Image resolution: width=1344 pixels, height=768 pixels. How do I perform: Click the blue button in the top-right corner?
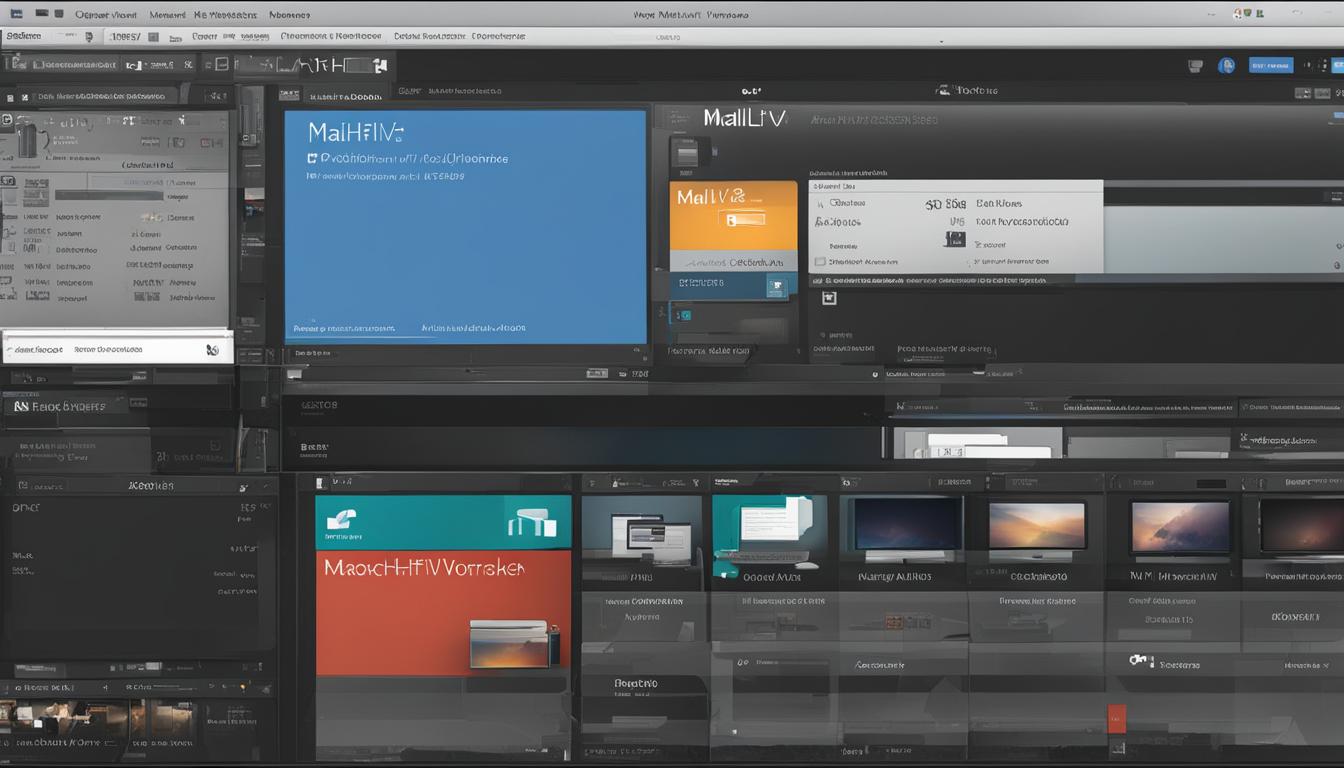(x=1272, y=66)
